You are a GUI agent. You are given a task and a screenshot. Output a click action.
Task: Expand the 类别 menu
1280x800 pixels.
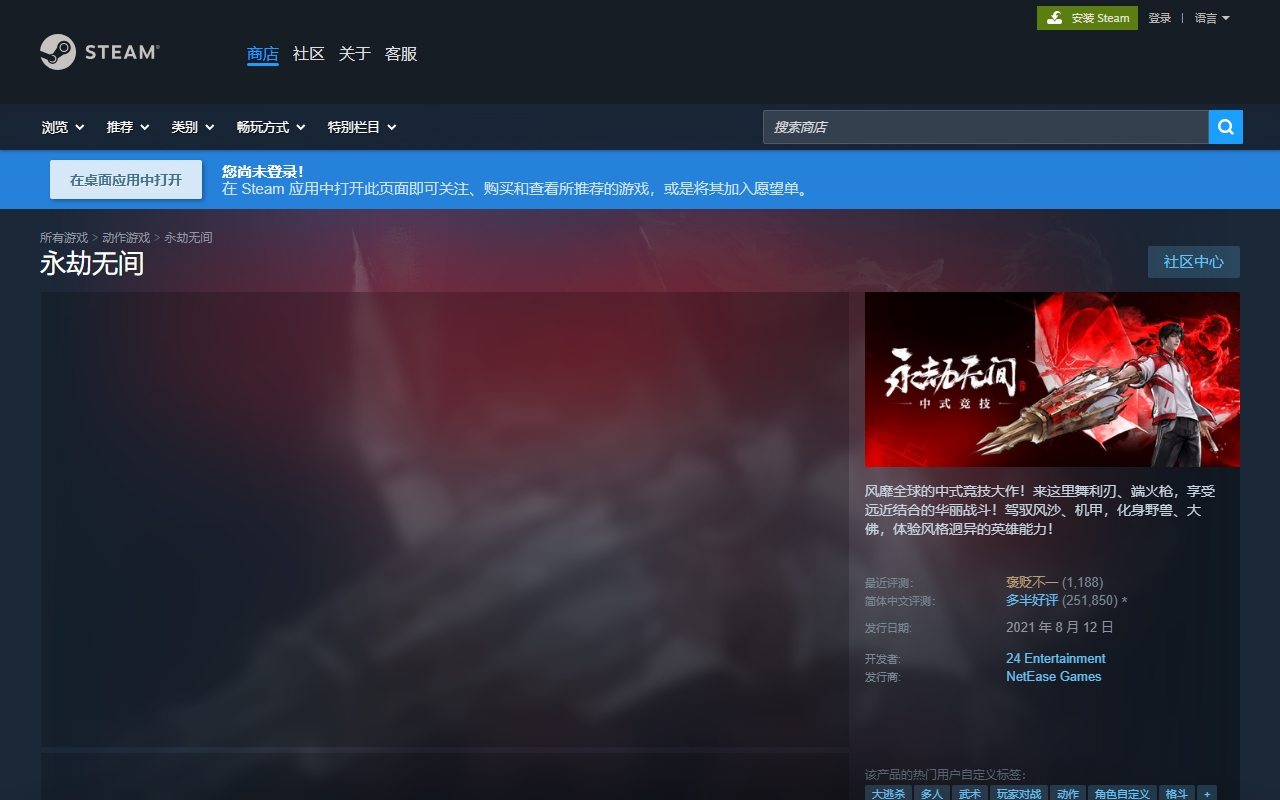click(193, 127)
